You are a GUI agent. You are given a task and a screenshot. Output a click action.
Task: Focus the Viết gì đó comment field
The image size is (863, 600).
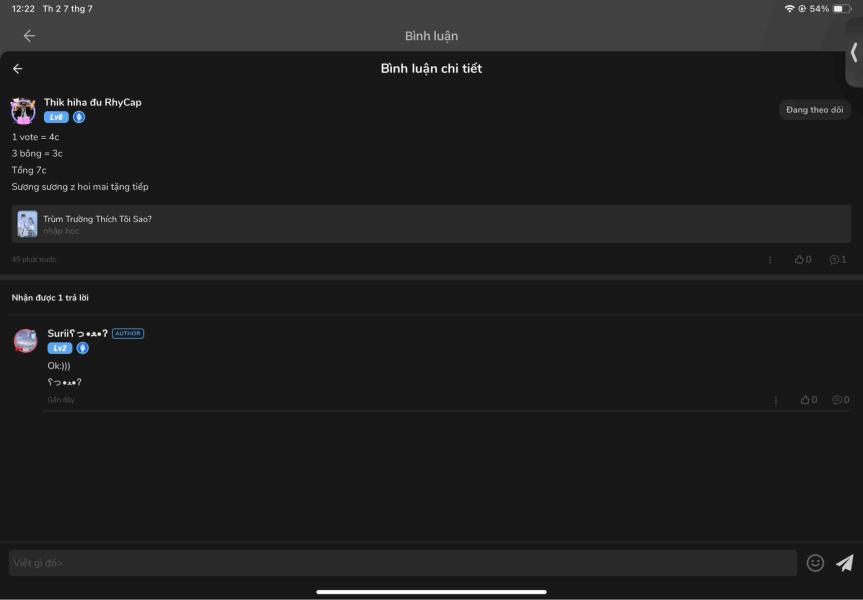(403, 563)
